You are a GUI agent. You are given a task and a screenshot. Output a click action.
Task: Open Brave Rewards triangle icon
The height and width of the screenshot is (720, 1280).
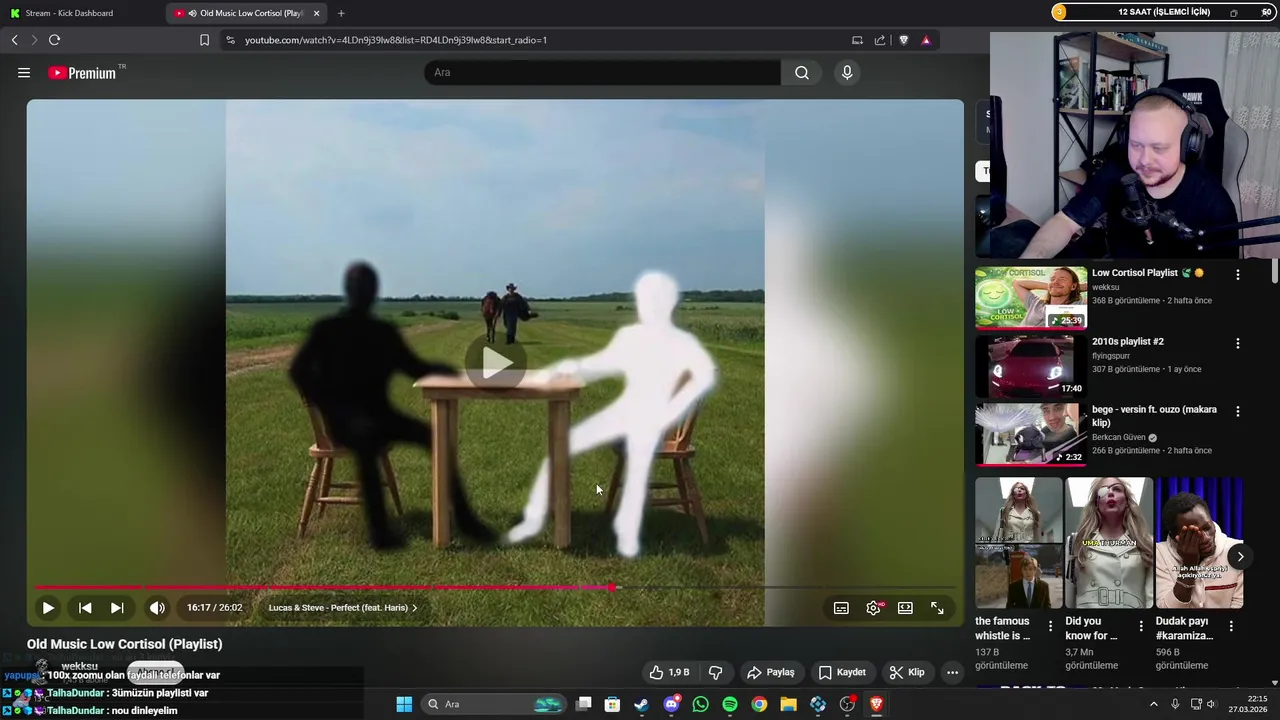(x=926, y=40)
